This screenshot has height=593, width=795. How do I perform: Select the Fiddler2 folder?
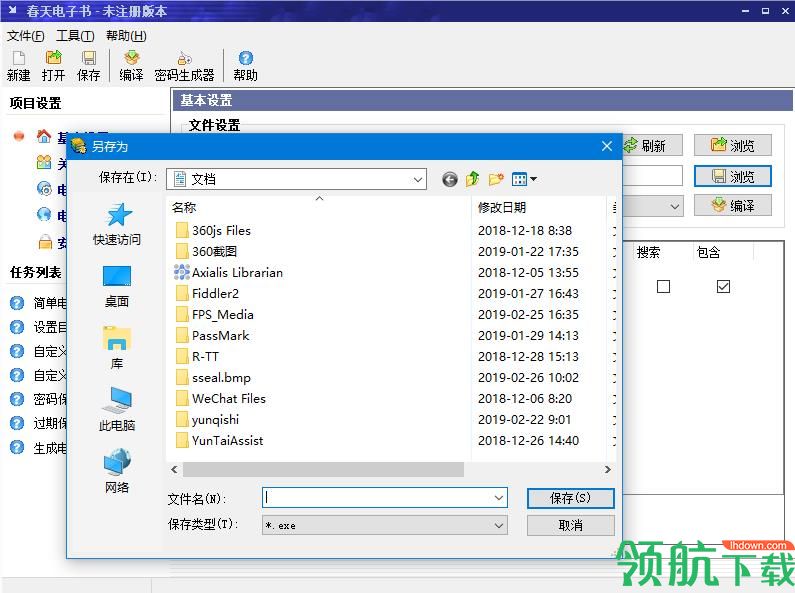(x=207, y=294)
